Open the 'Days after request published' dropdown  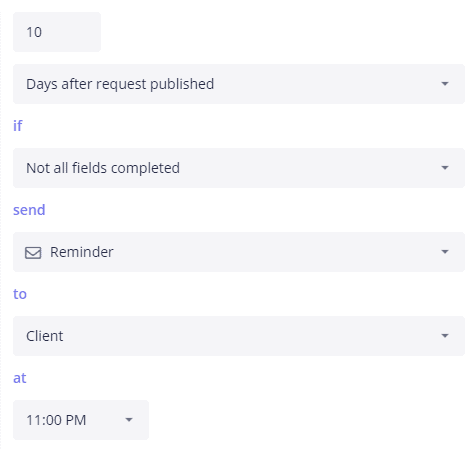239,84
